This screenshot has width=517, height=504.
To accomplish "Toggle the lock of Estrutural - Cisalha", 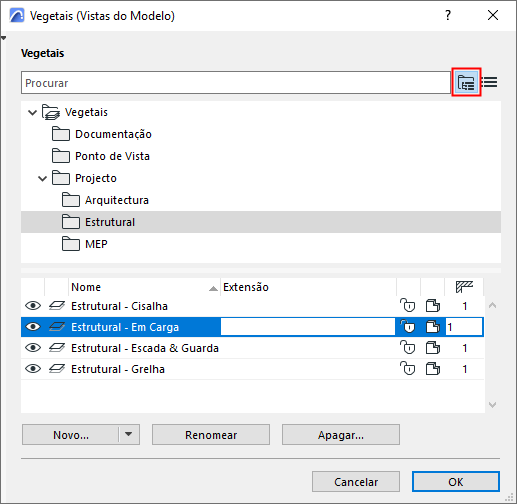I will coord(408,305).
